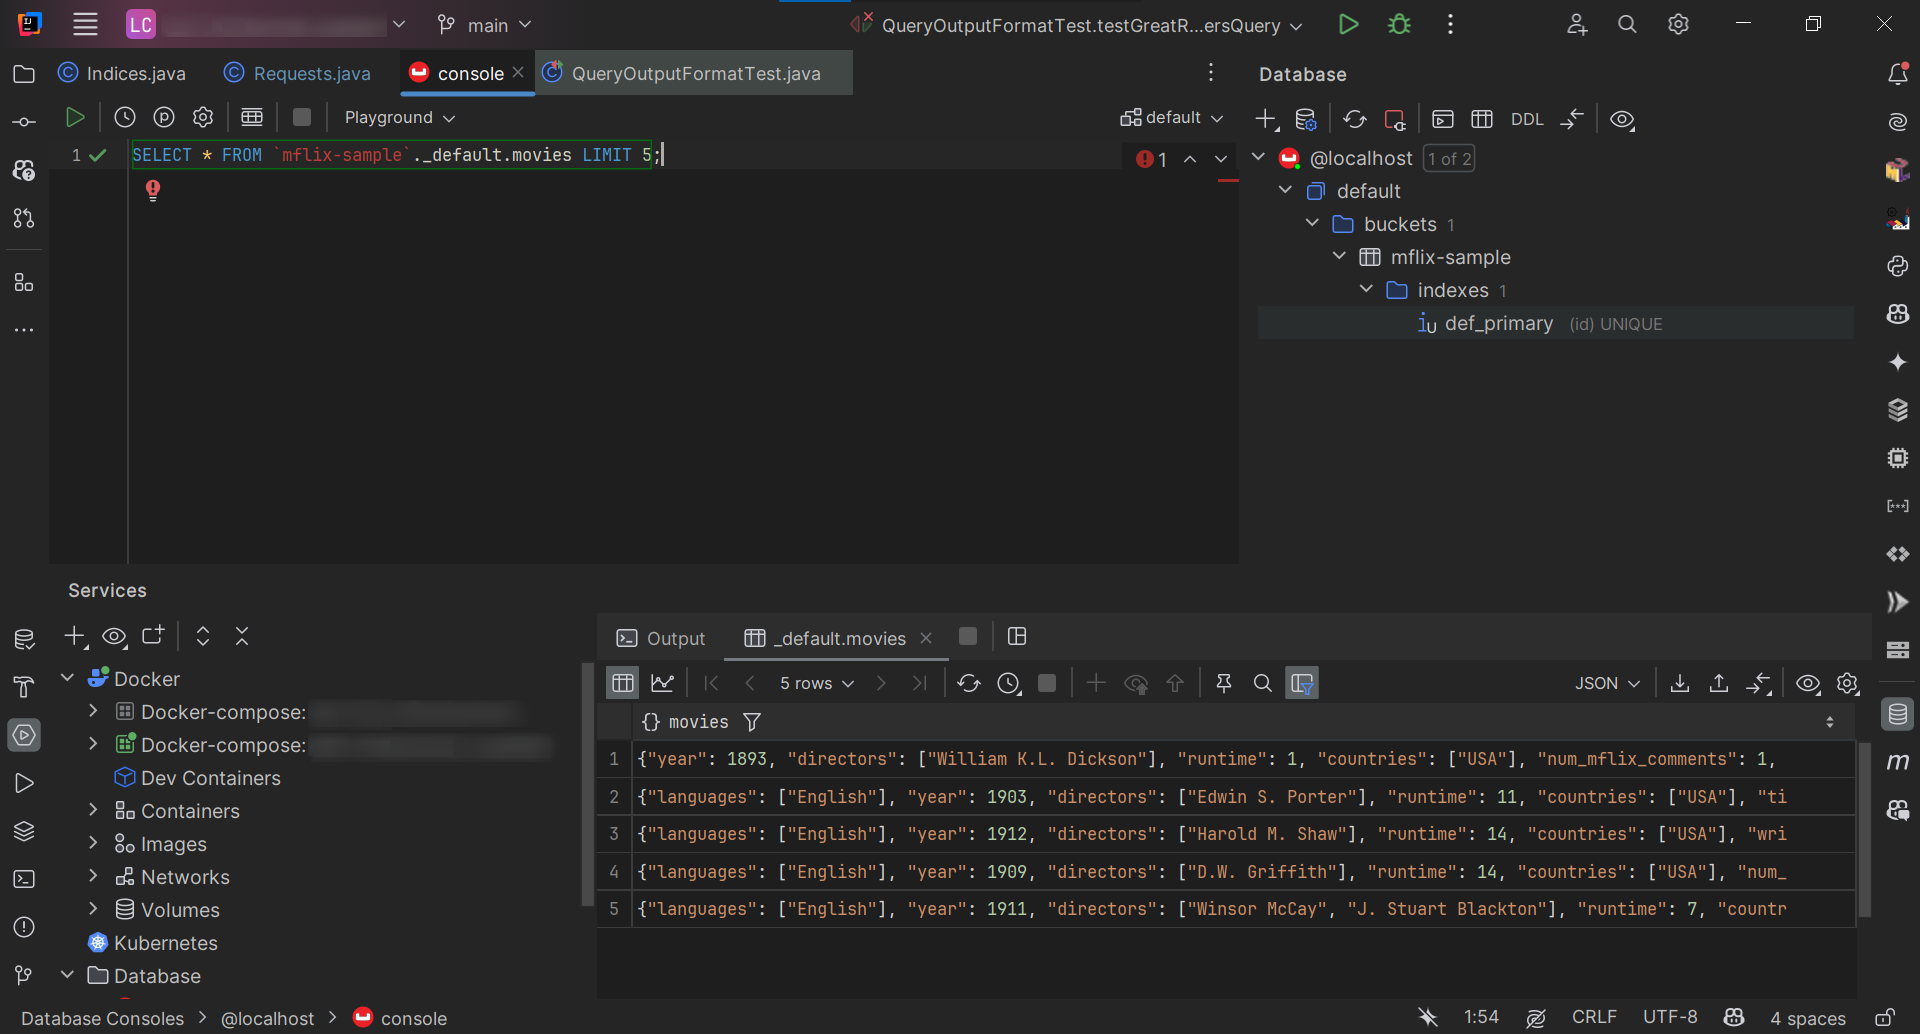1920x1034 pixels.
Task: Disconnect the database via jump-to-plug icon
Action: tap(1395, 119)
